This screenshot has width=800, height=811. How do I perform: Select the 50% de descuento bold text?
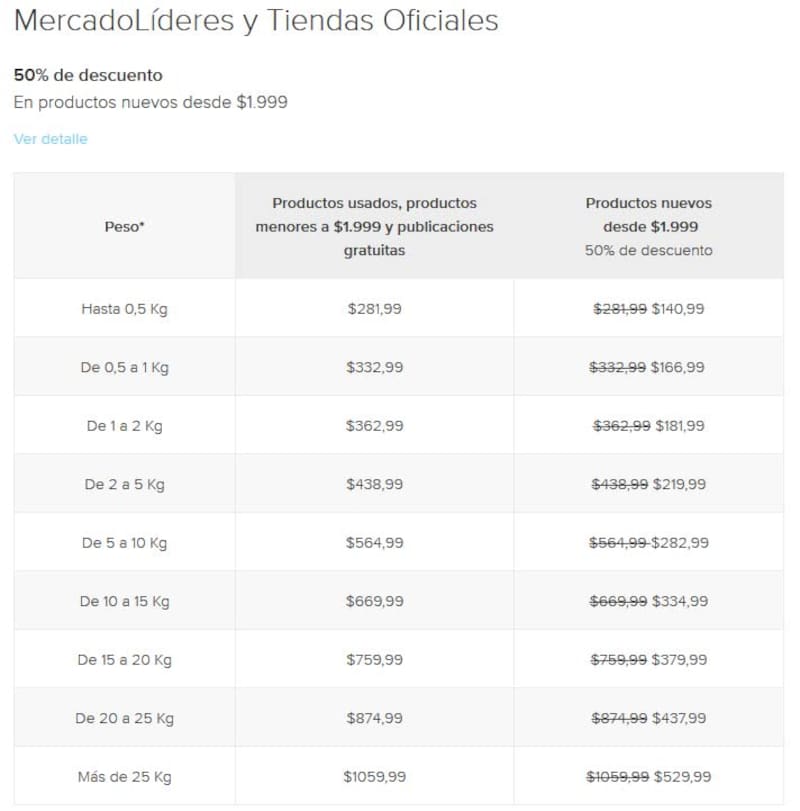(x=88, y=75)
